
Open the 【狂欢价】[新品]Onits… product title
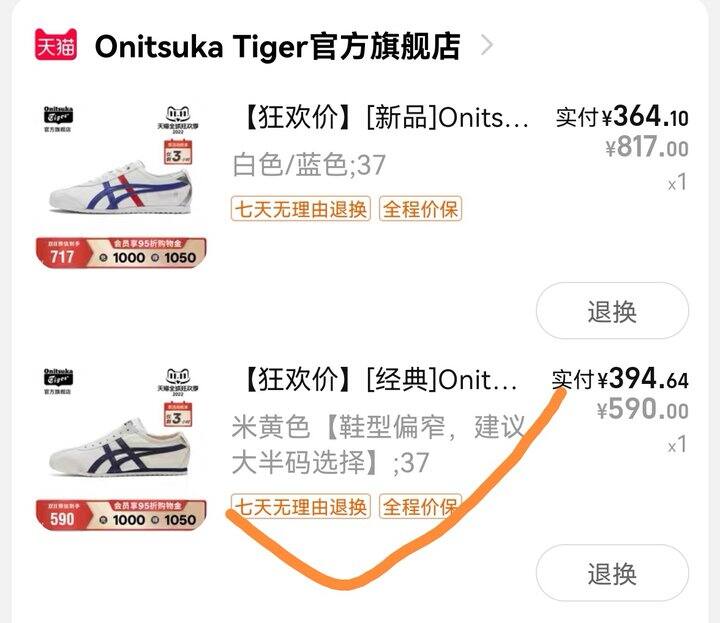pos(386,118)
